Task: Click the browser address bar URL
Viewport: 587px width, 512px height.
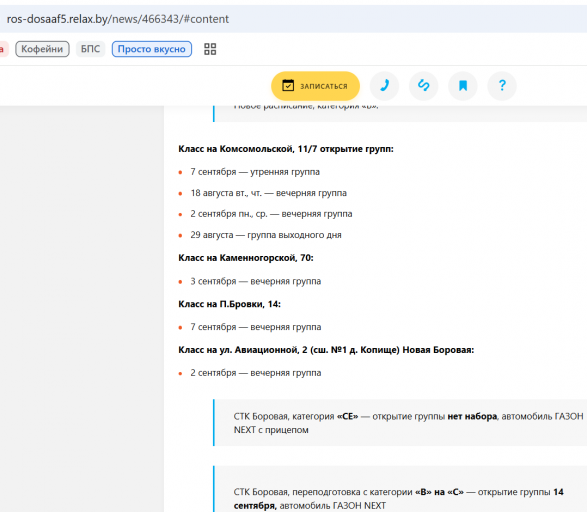Action: [x=118, y=19]
